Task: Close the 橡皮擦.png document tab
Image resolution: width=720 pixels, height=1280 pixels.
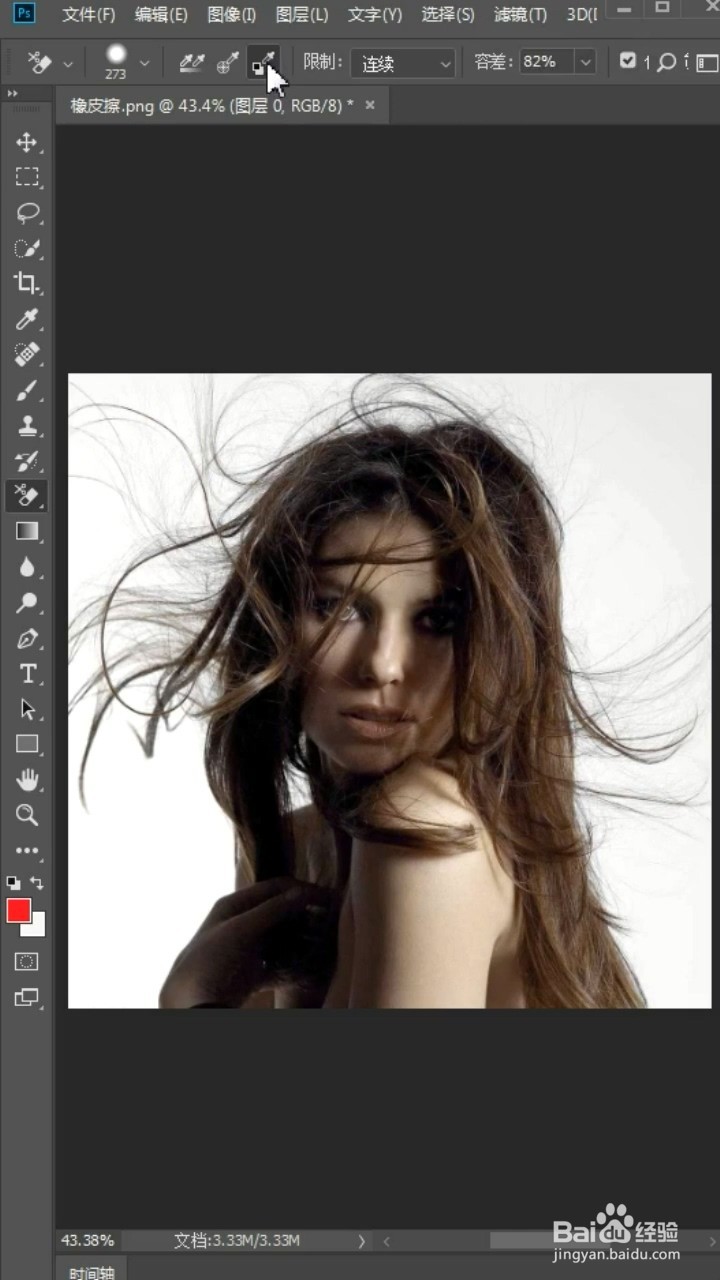Action: click(370, 105)
